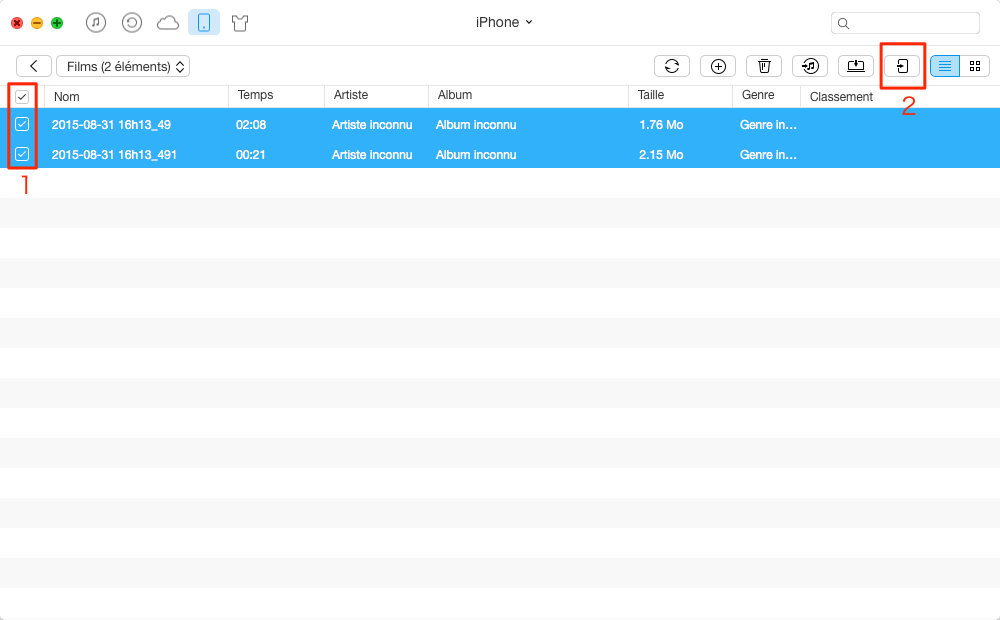The image size is (1000, 620).
Task: Click the 02:08 duration cell
Action: point(251,125)
